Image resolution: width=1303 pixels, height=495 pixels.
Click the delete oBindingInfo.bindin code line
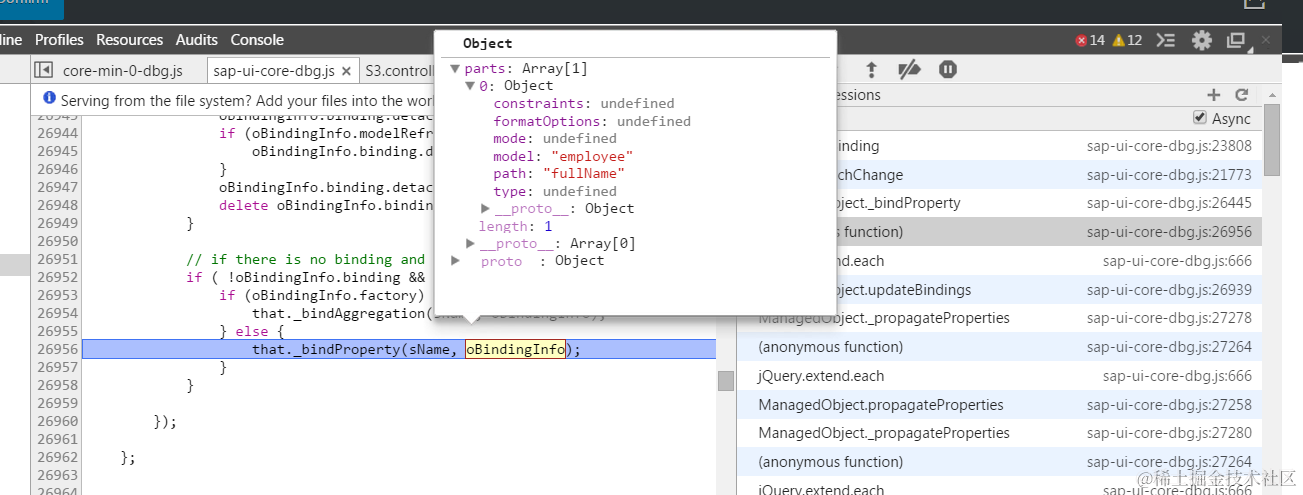[325, 205]
